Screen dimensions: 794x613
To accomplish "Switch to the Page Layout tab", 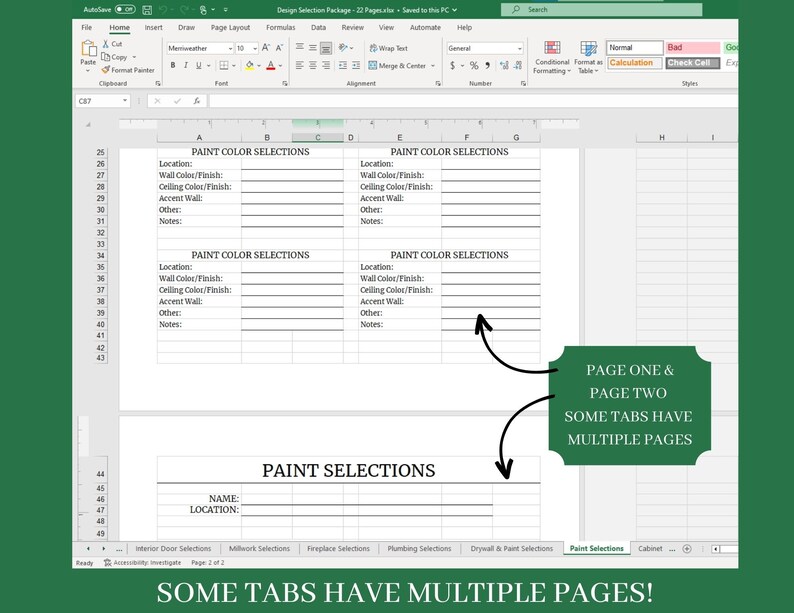I will pyautogui.click(x=230, y=27).
